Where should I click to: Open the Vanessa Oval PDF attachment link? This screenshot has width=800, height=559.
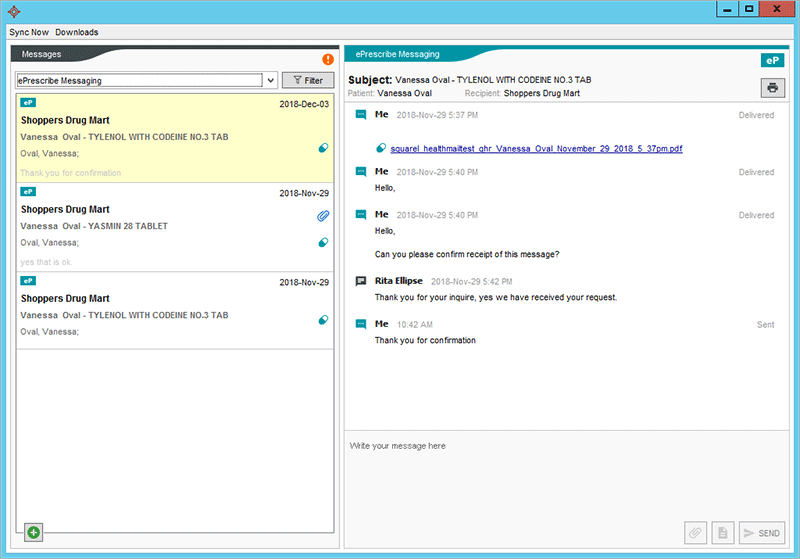[536, 149]
